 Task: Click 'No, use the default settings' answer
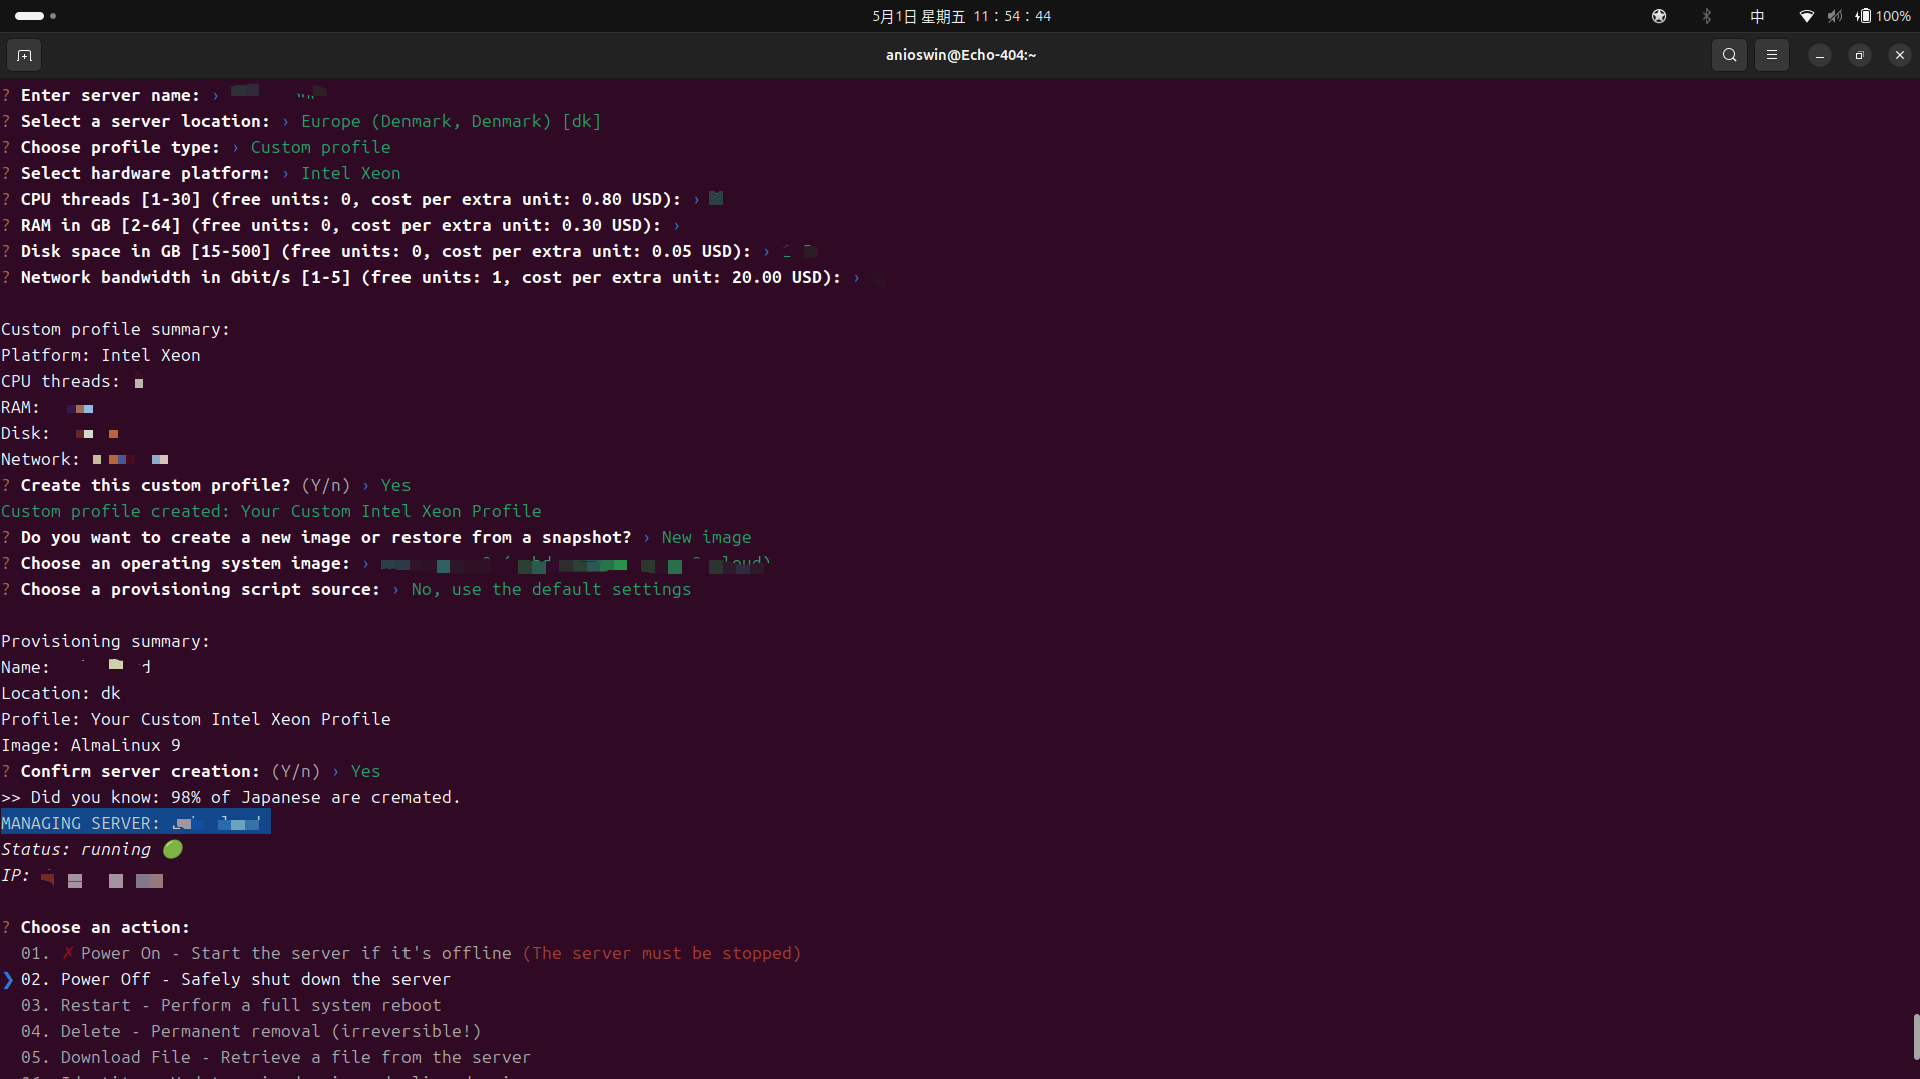[x=551, y=589]
